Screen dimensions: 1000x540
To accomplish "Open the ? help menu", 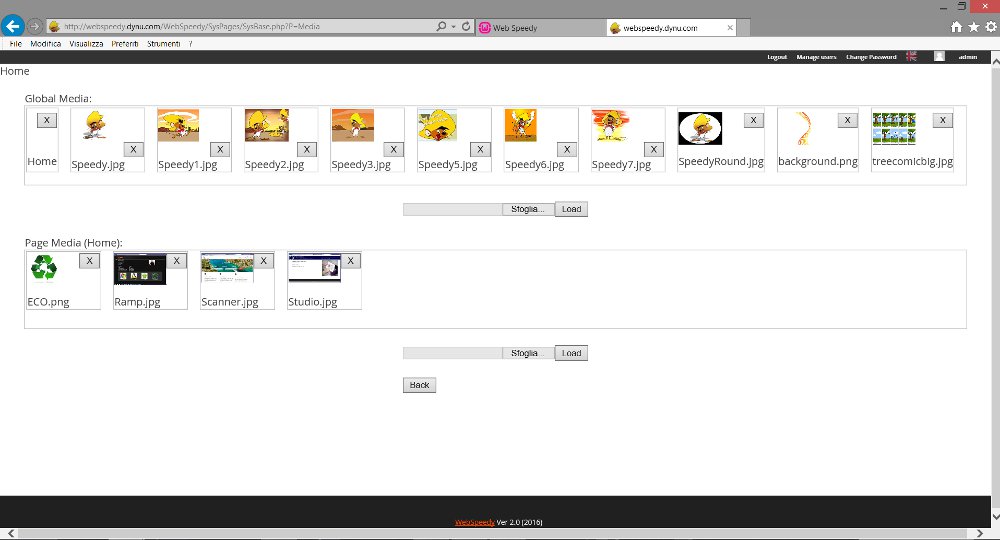I will coord(190,44).
